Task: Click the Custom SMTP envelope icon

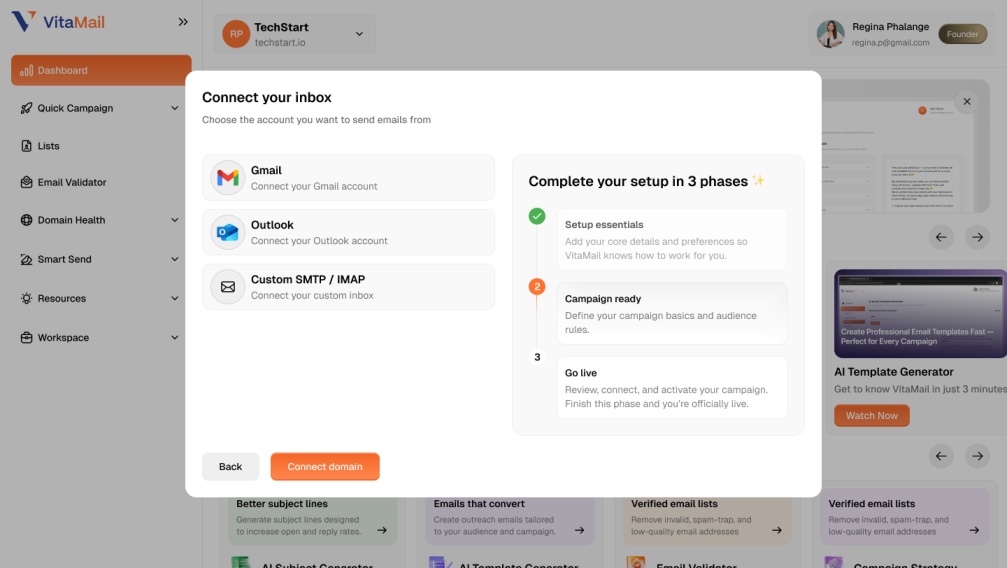Action: click(227, 287)
